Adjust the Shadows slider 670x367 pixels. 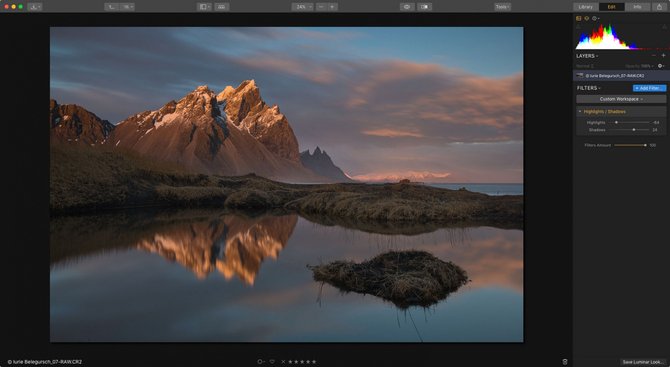(x=634, y=130)
